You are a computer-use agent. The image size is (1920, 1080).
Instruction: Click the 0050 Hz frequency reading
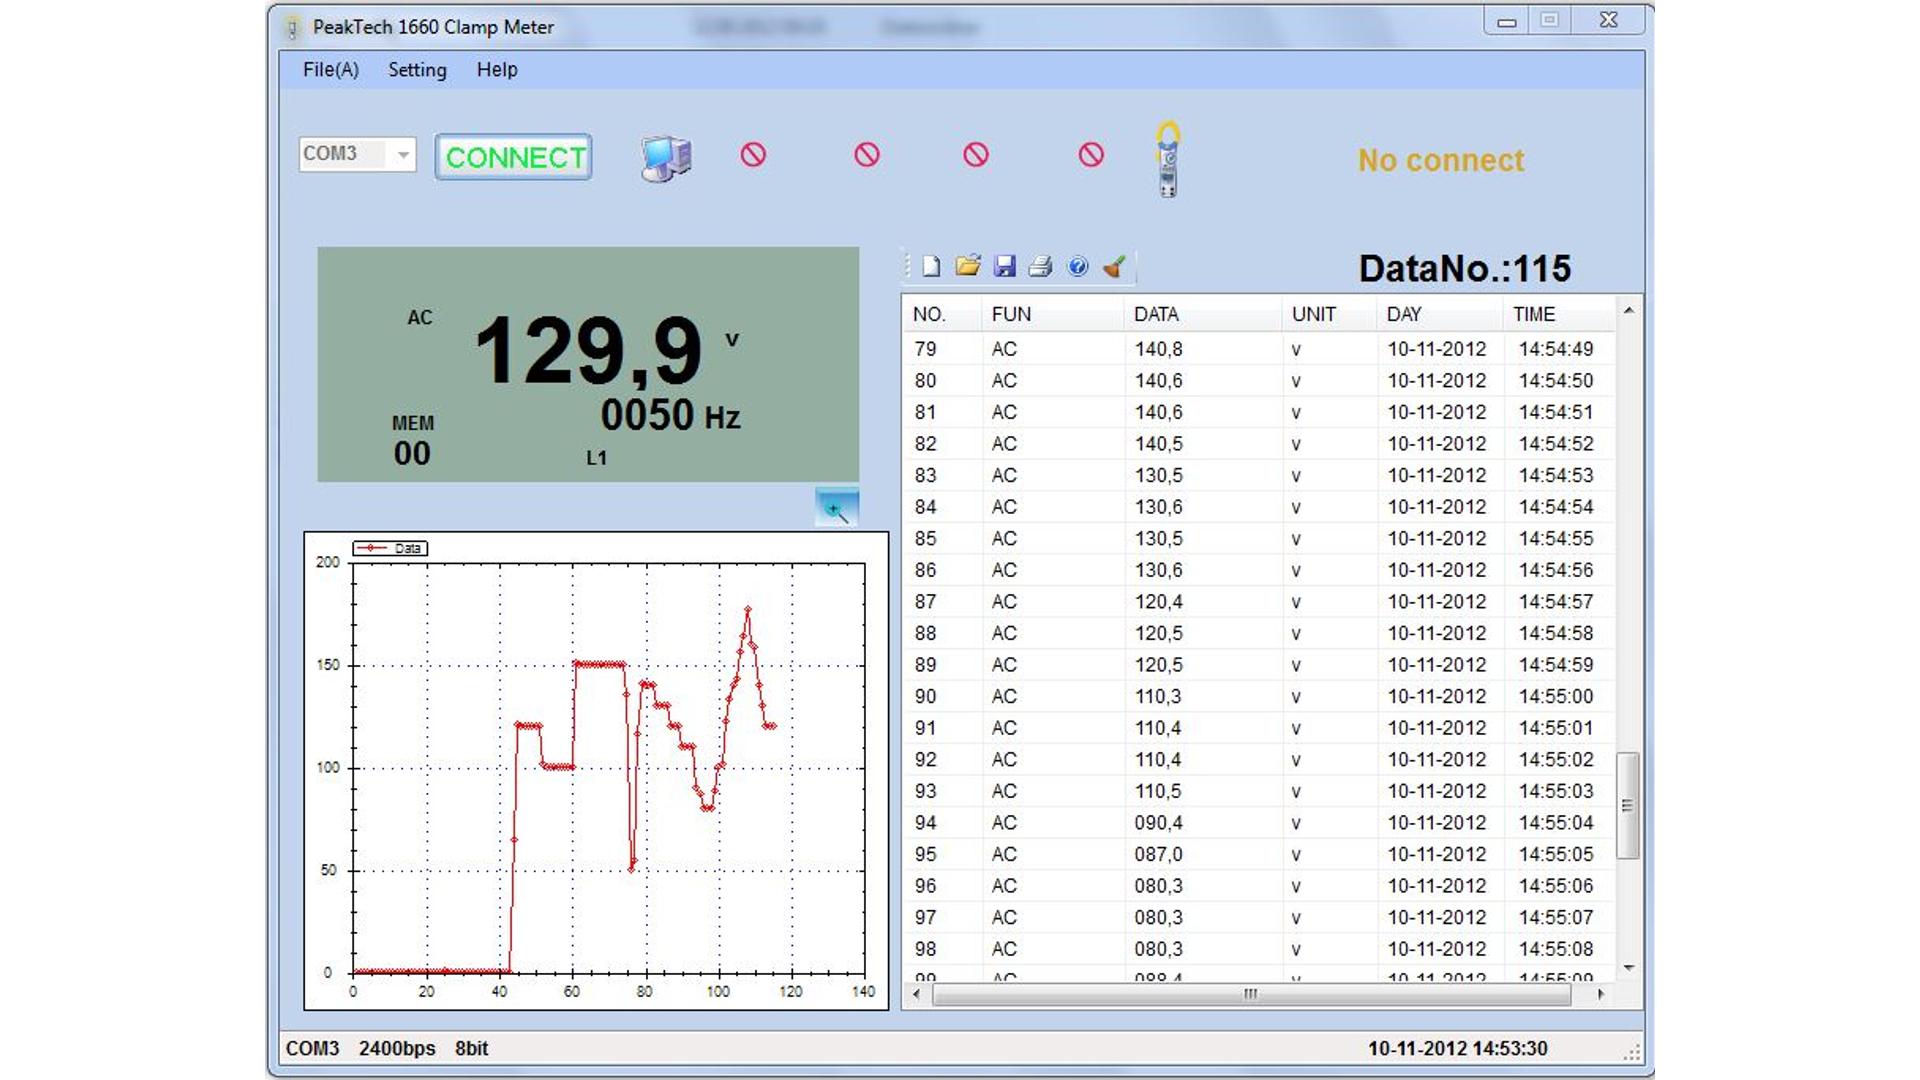coord(670,415)
